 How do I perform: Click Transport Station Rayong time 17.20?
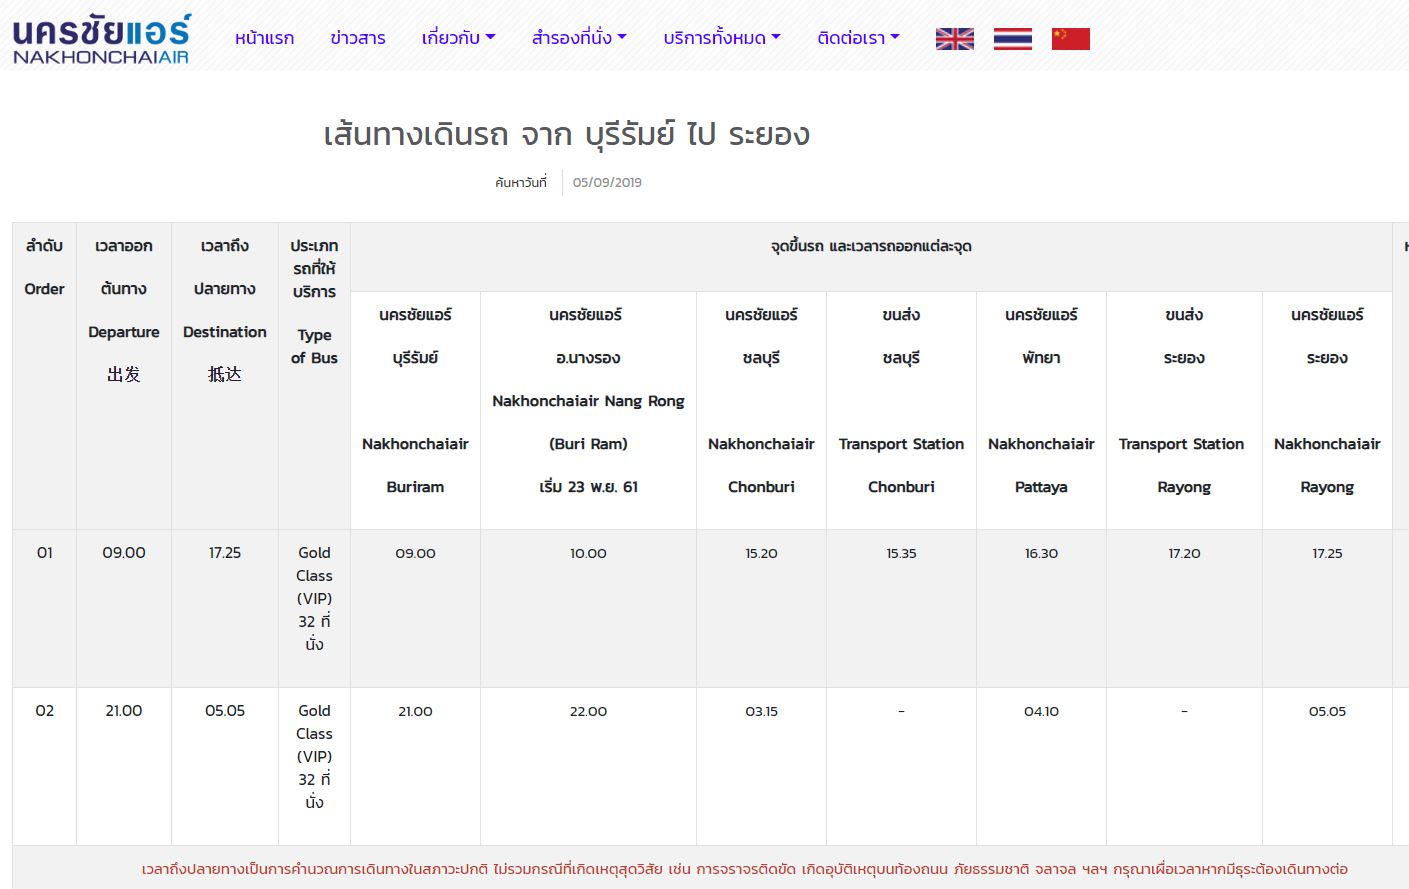pyautogui.click(x=1184, y=553)
